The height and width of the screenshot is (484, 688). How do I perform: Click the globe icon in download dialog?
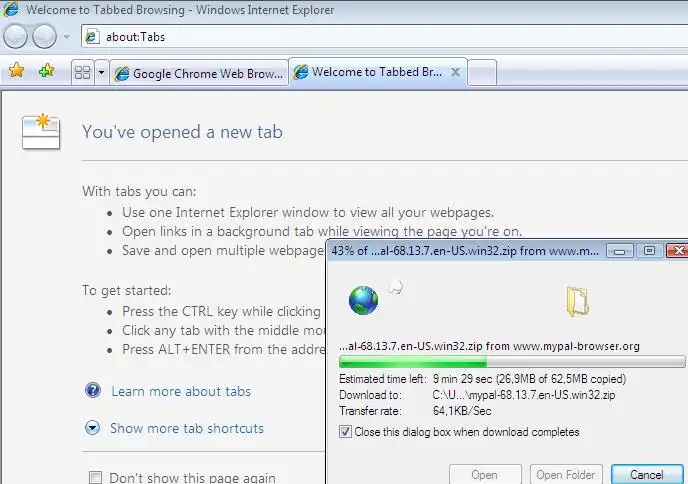(x=363, y=300)
